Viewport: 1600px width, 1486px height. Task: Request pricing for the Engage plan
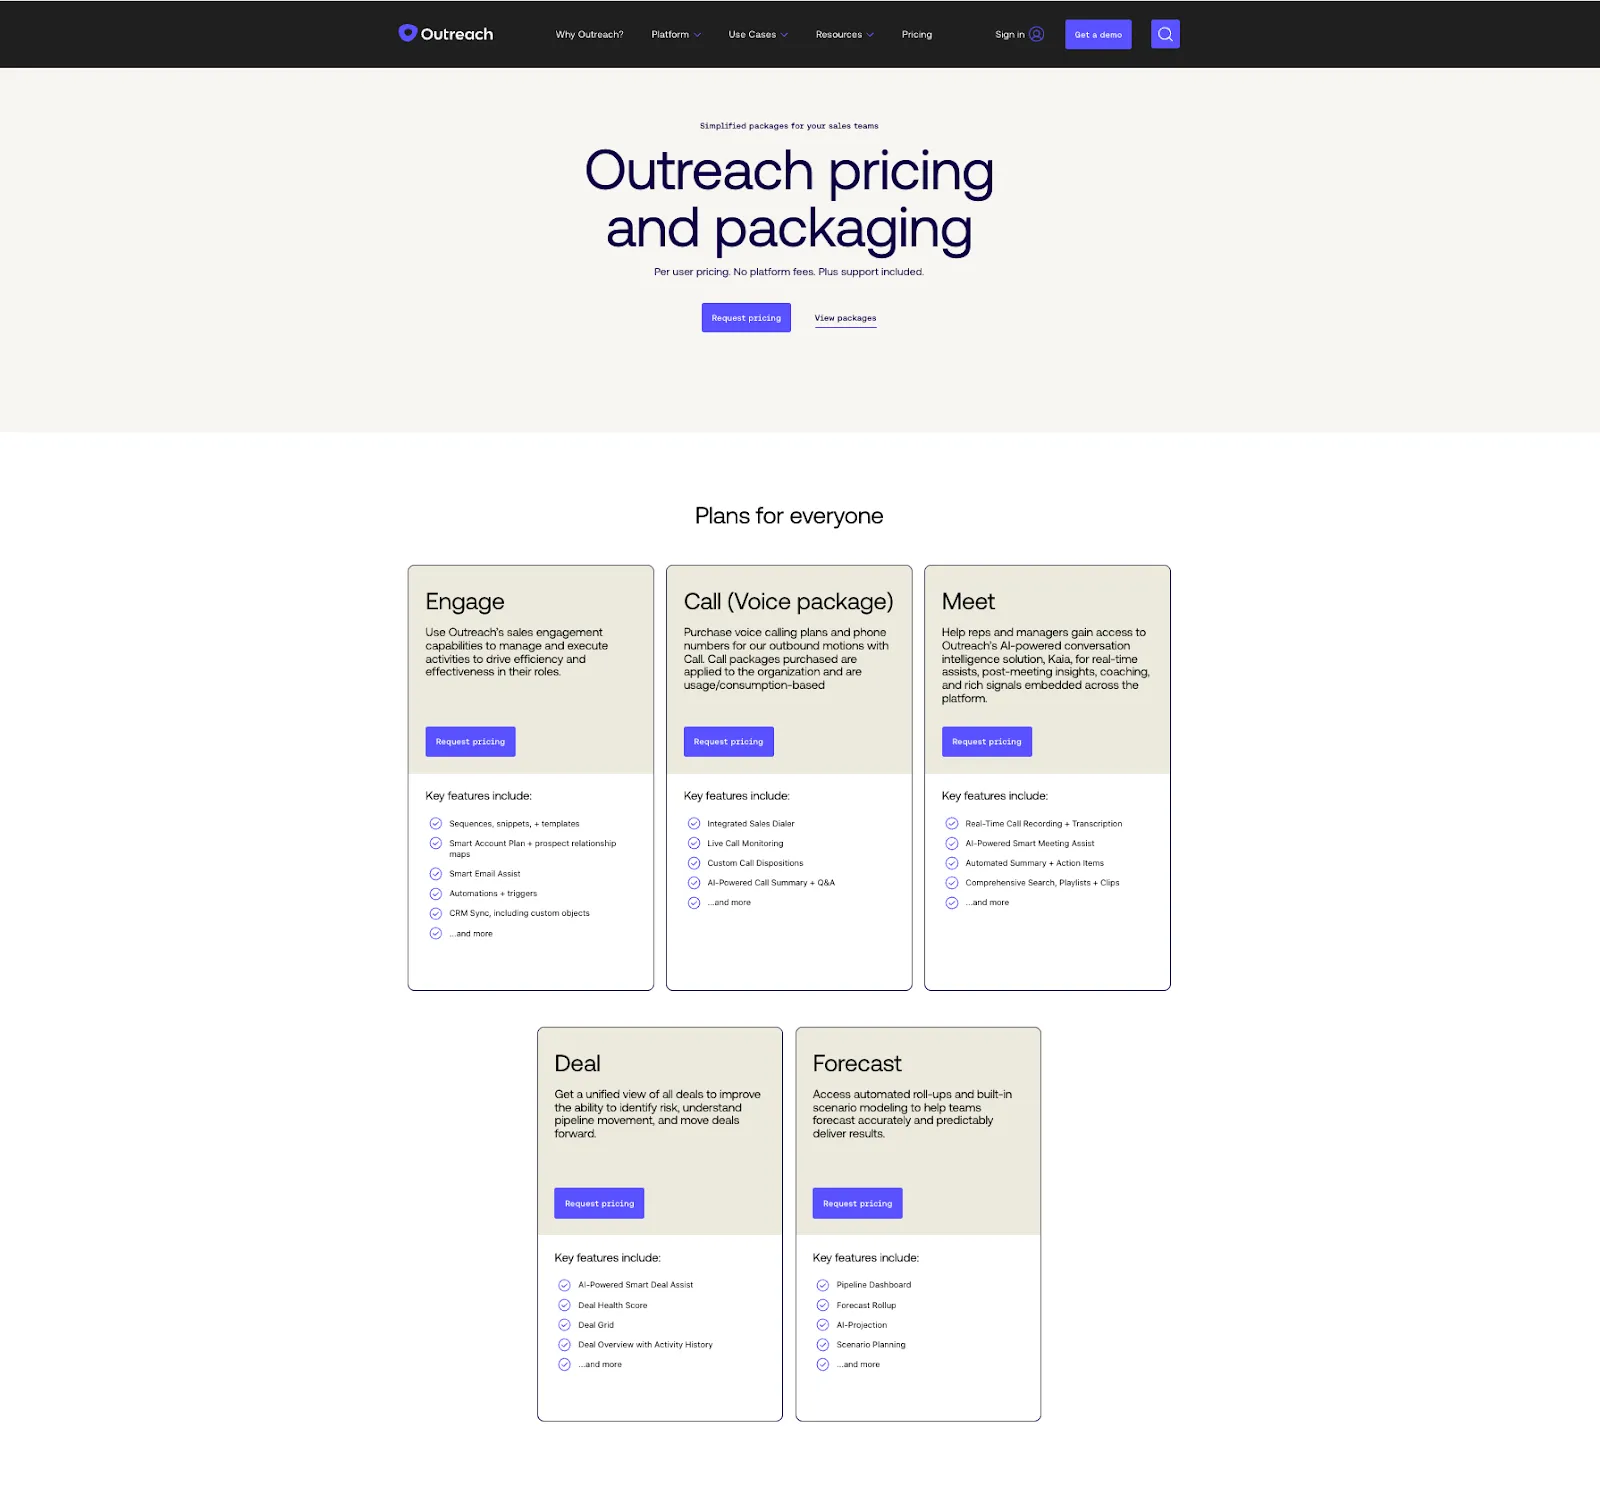[470, 741]
